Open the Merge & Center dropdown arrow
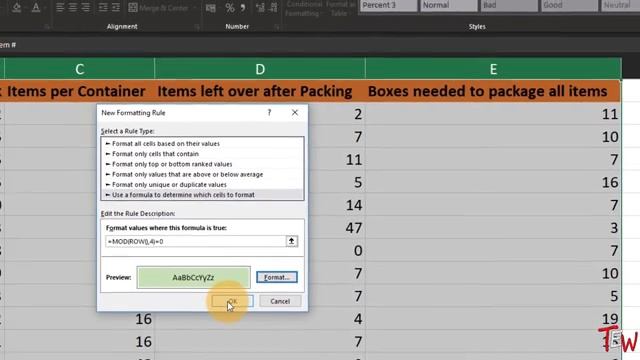 (195, 8)
